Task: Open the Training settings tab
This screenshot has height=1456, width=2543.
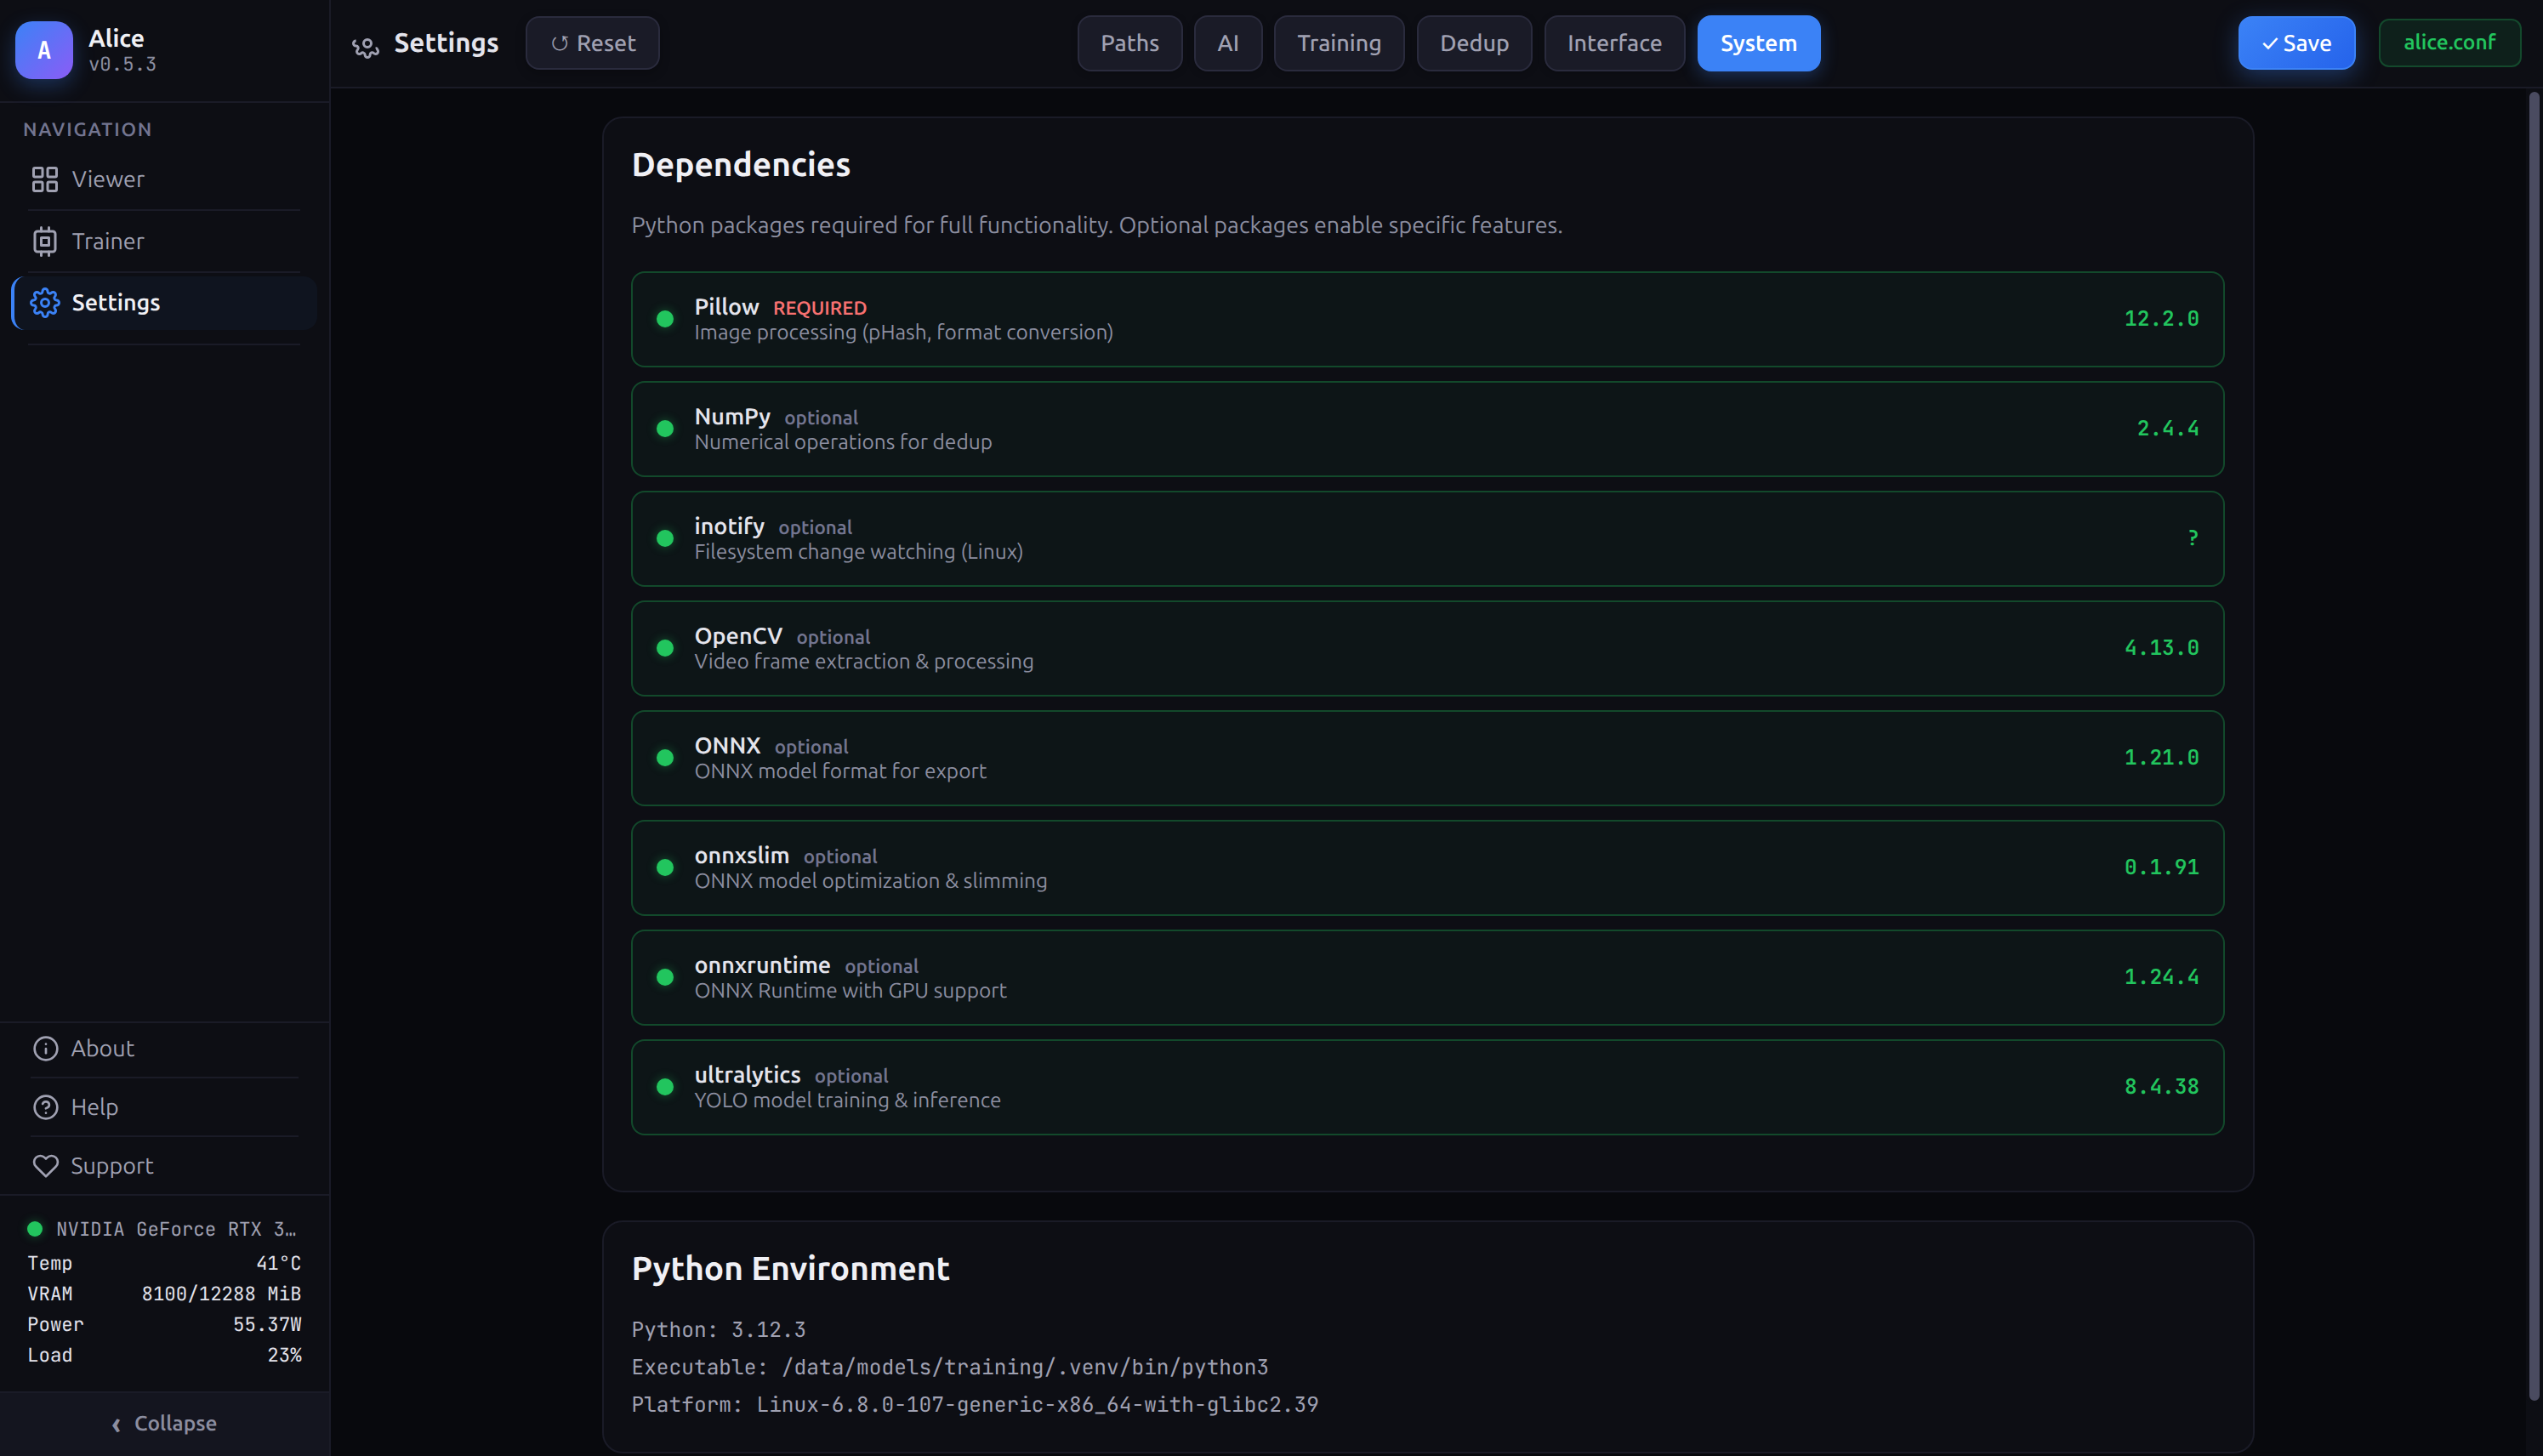Action: 1339,43
